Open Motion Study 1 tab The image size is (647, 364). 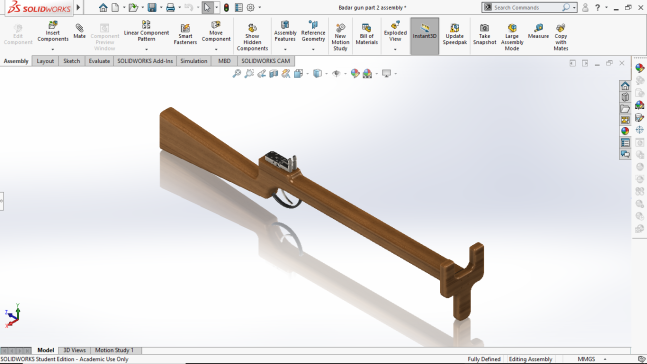pos(114,350)
